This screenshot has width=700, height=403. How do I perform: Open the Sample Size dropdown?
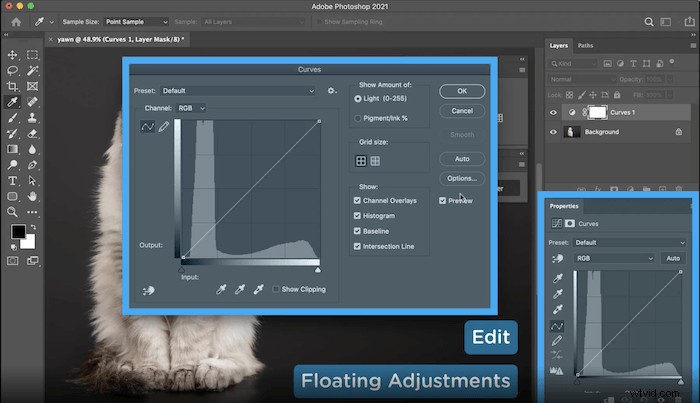[x=136, y=22]
